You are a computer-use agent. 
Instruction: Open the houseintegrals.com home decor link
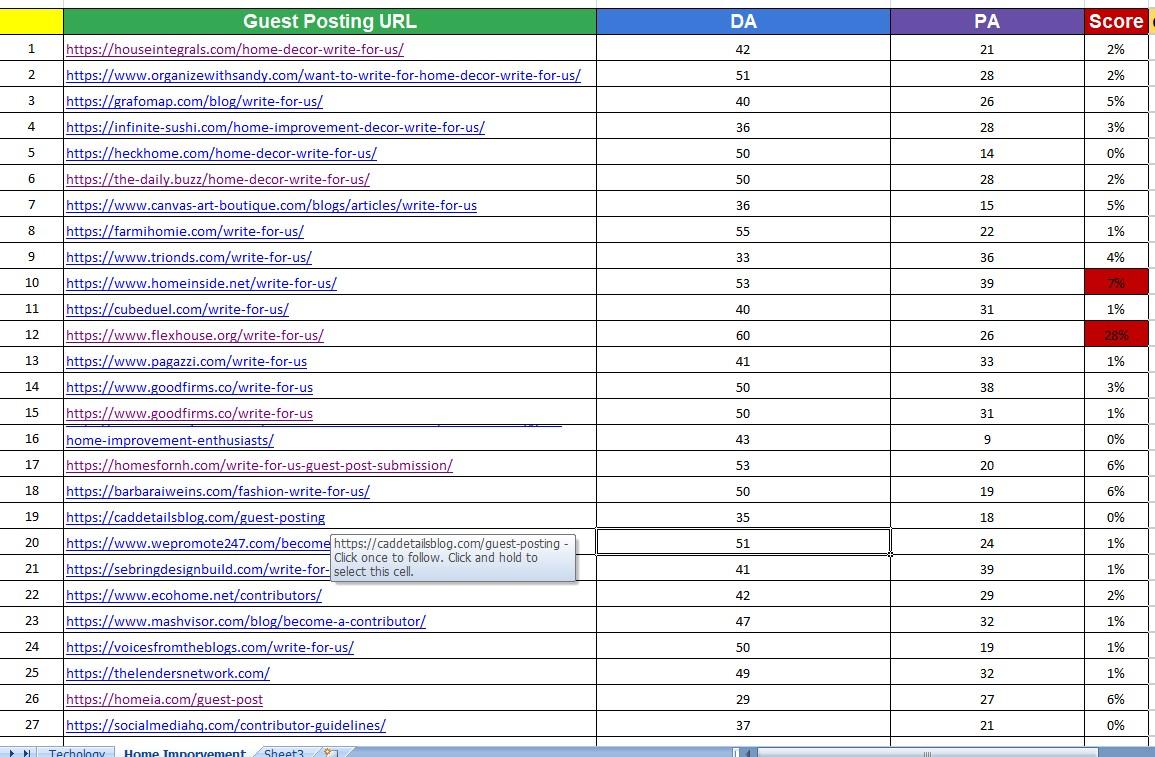tap(235, 49)
